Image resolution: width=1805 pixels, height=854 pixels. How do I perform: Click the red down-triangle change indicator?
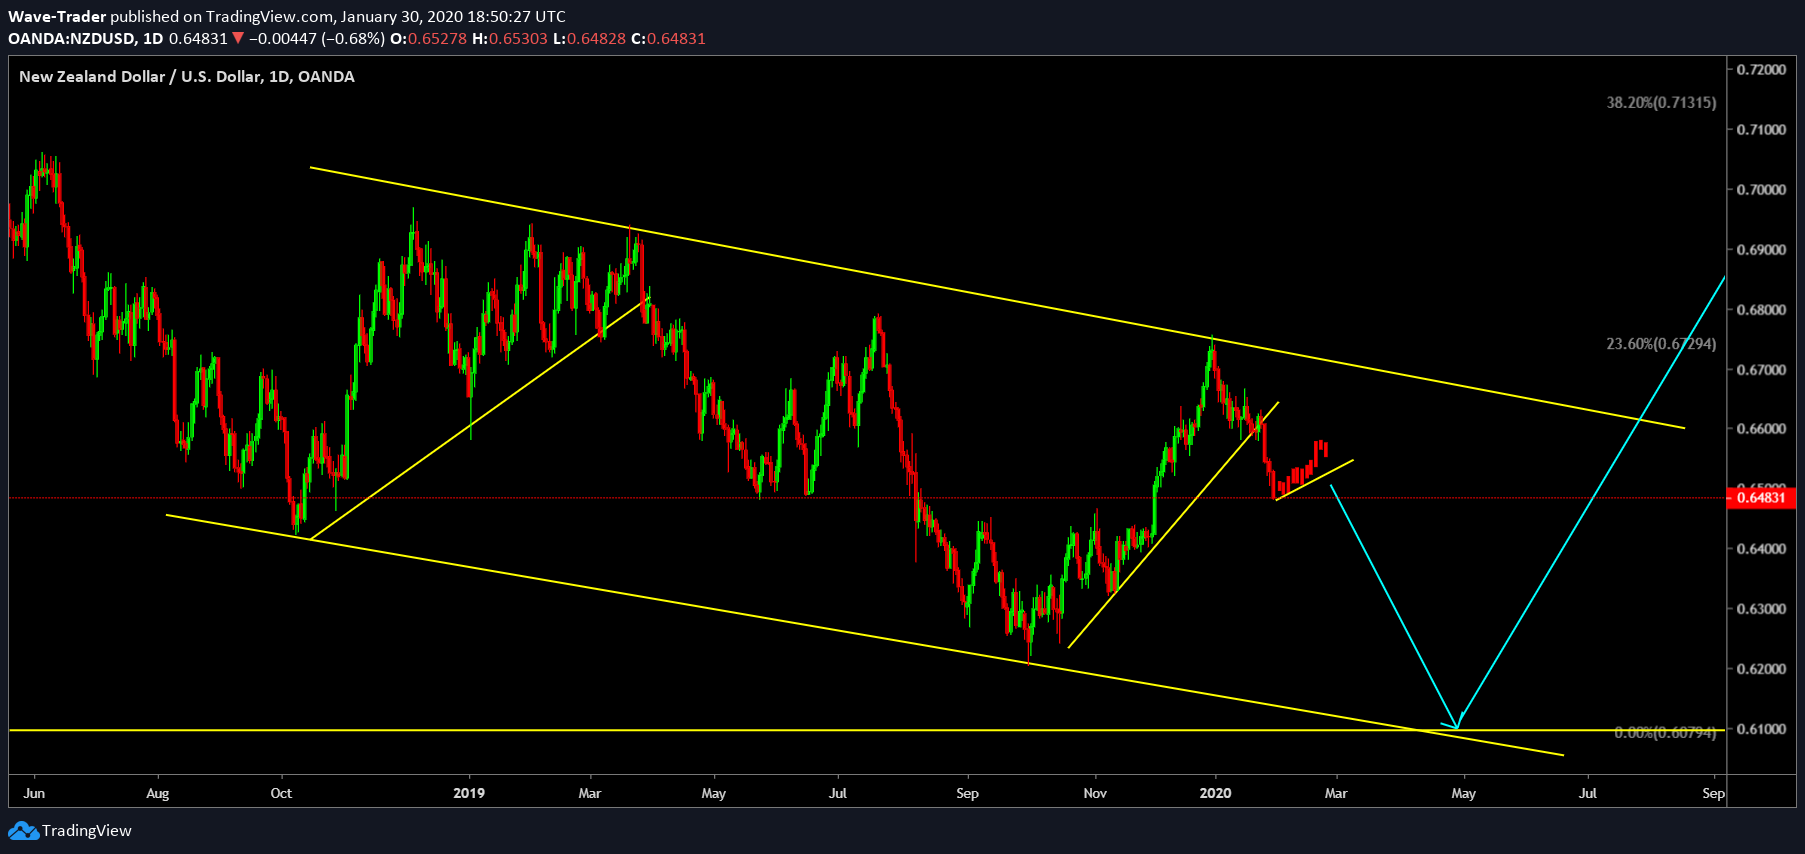click(238, 38)
